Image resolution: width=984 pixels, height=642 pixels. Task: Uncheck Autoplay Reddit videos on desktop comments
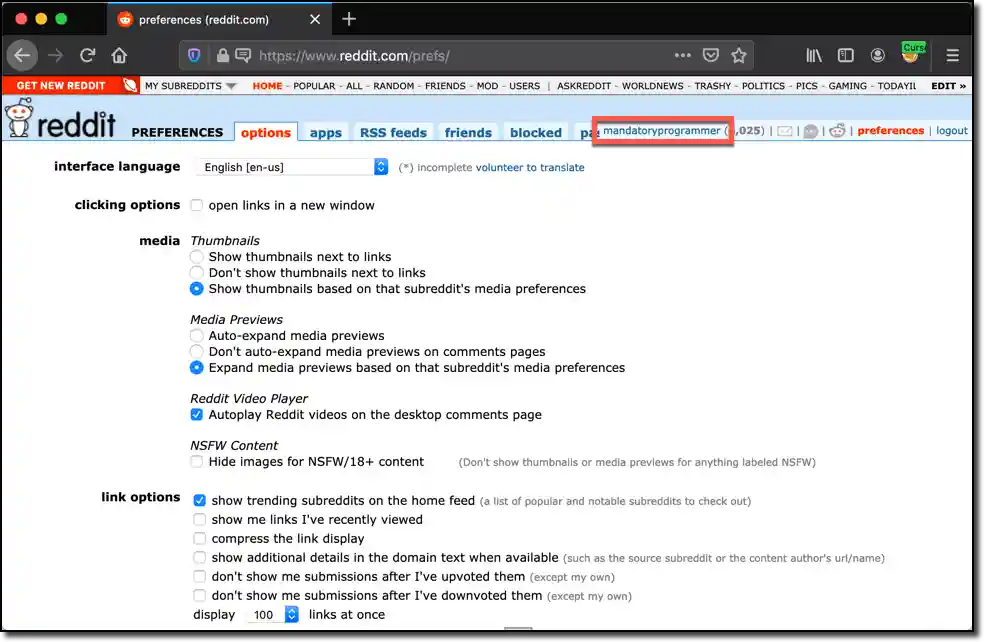[196, 415]
